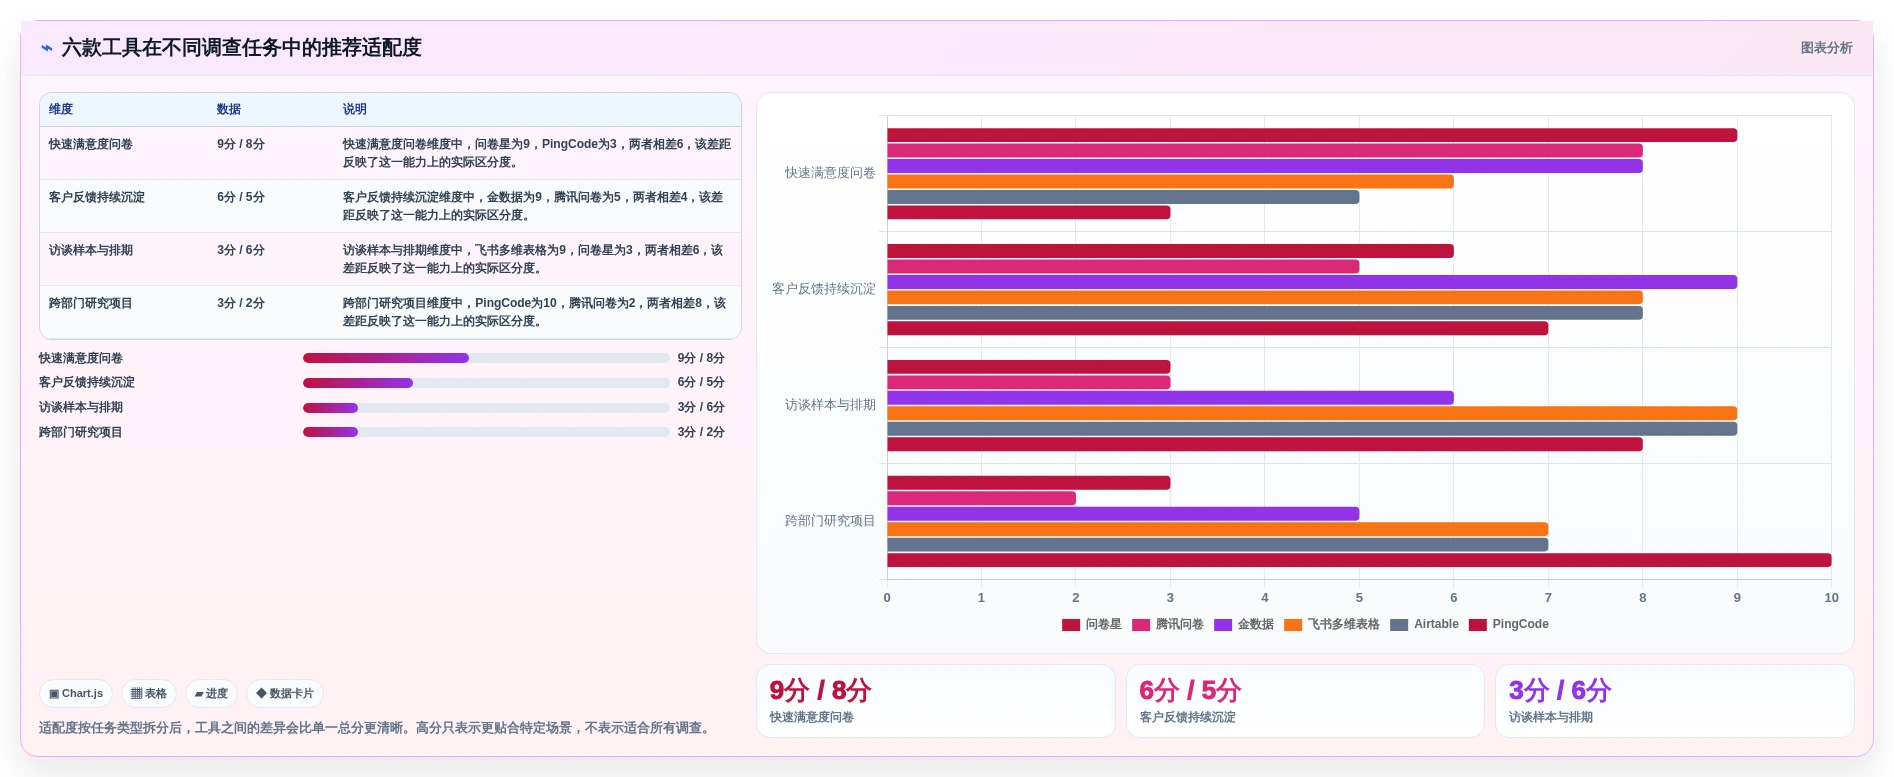Viewport: 1894px width, 777px height.
Task: Click the 客户反馈持续沉淀 chart axis label
Action: pos(823,289)
